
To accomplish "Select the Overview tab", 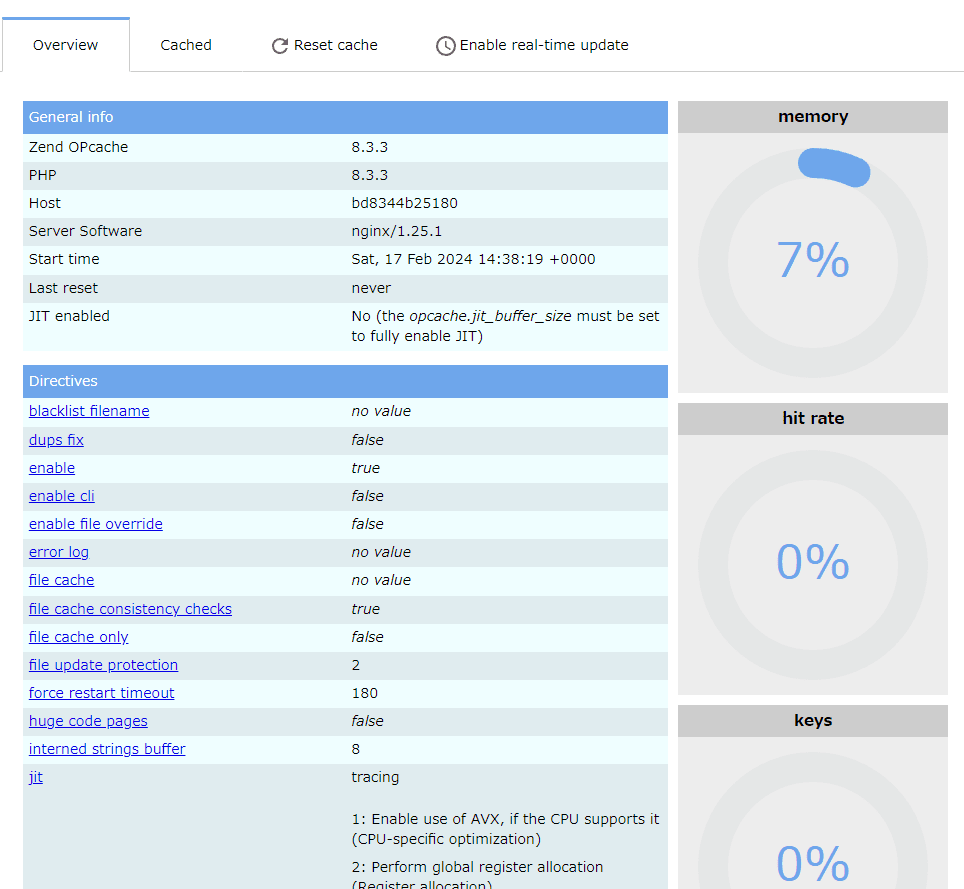I will pos(65,45).
